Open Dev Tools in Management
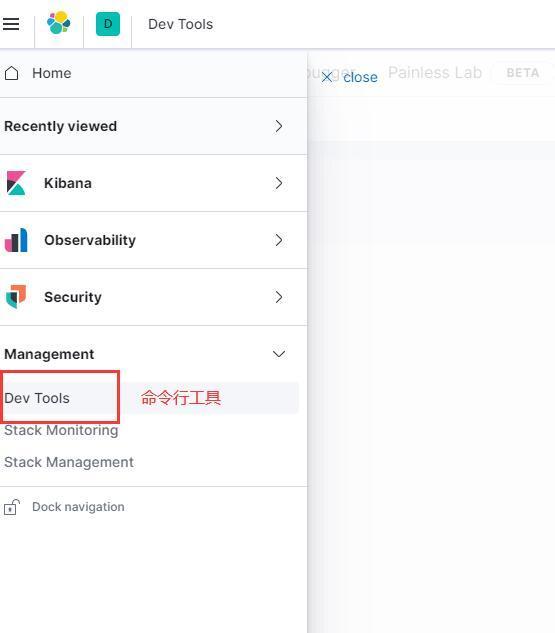 37,398
